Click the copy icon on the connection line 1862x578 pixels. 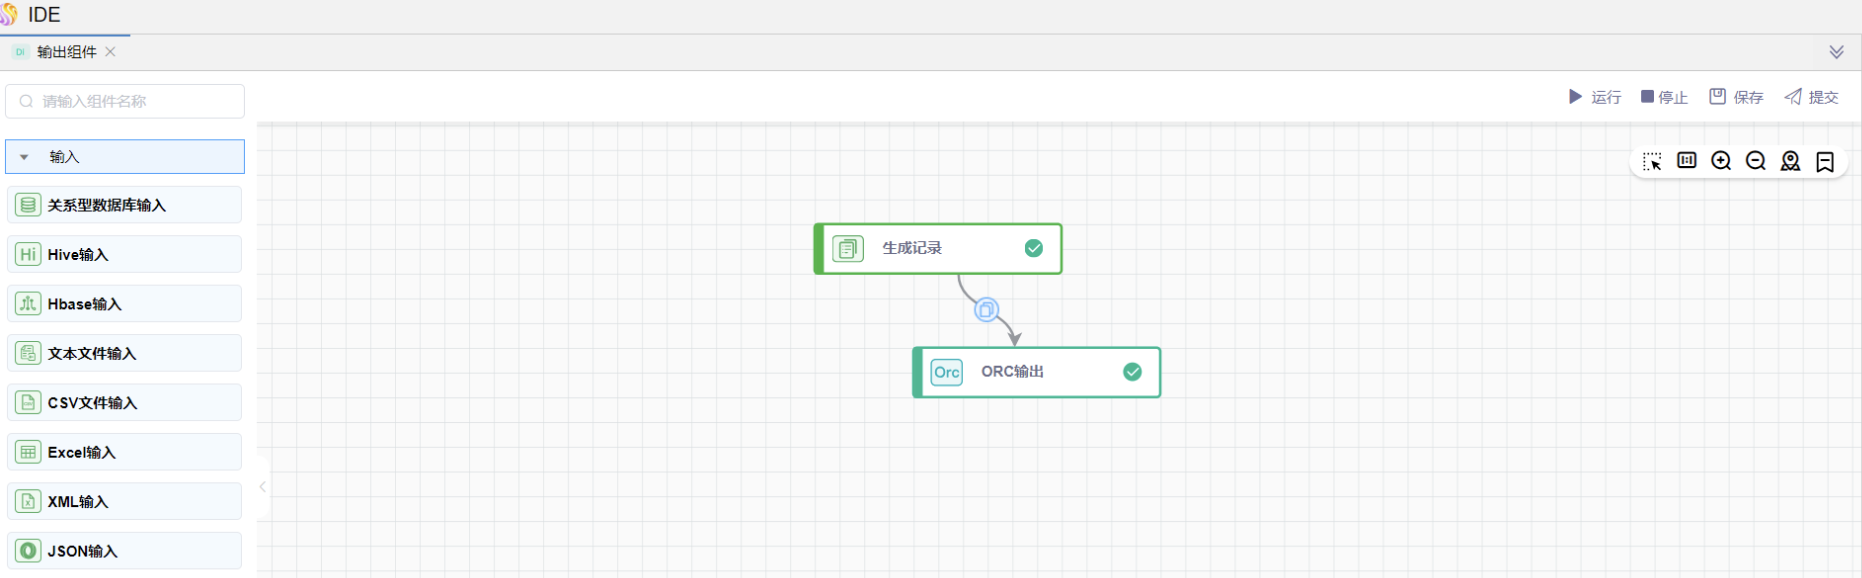click(986, 310)
